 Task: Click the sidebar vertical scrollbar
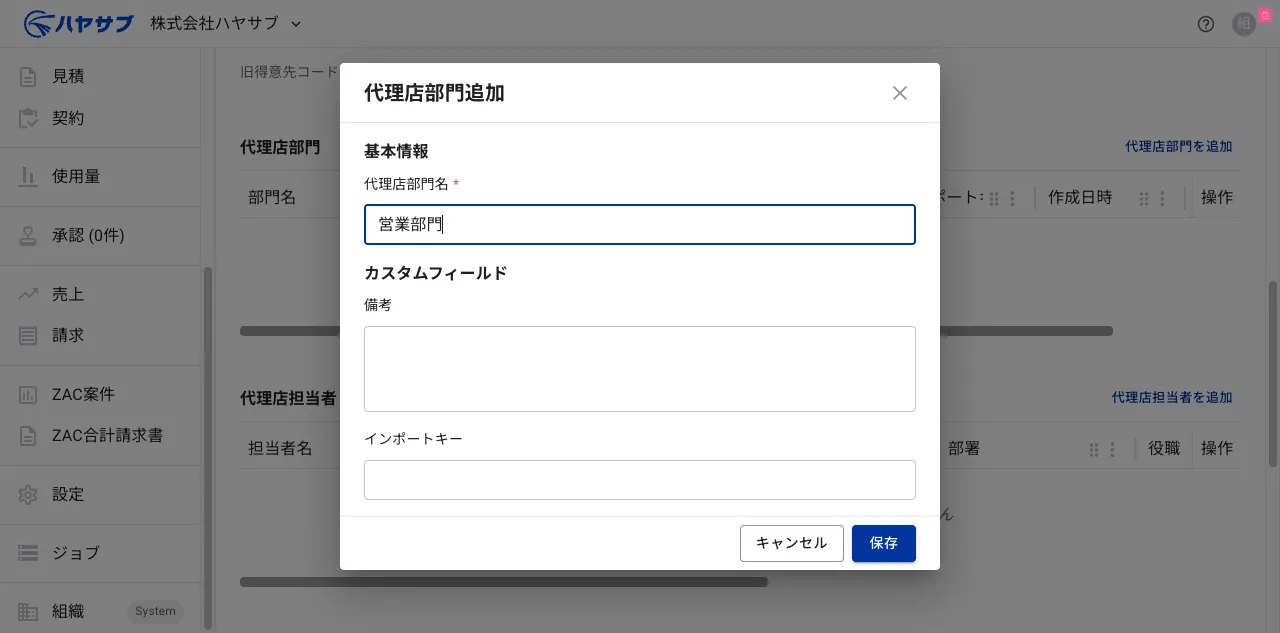(208, 447)
